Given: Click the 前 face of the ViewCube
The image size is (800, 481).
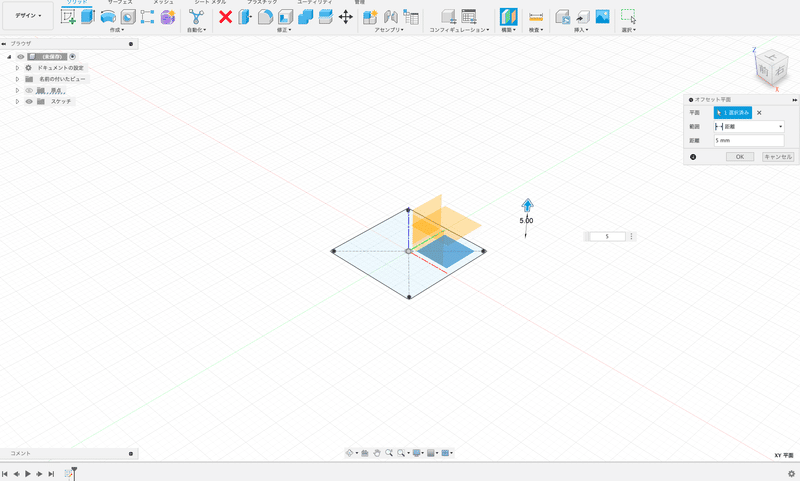Looking at the screenshot, I should 764,70.
